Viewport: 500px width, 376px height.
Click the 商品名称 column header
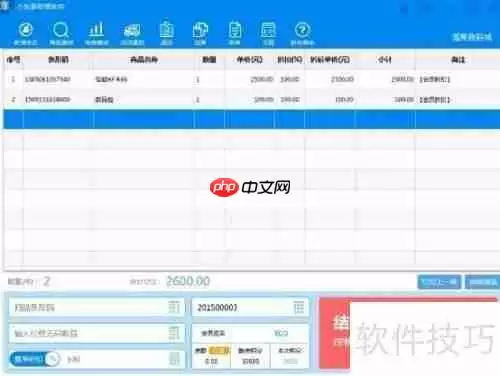144,60
